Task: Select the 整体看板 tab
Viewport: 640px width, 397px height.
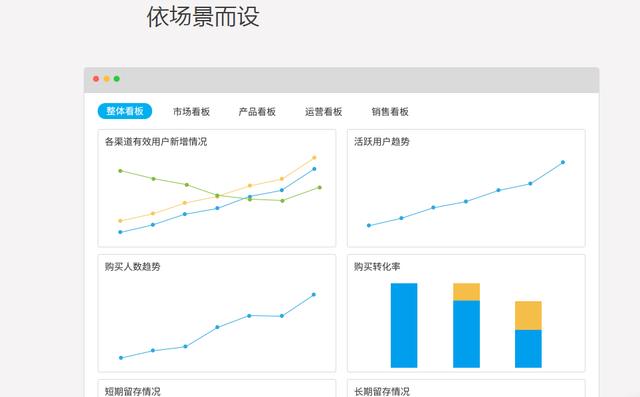Action: click(125, 111)
